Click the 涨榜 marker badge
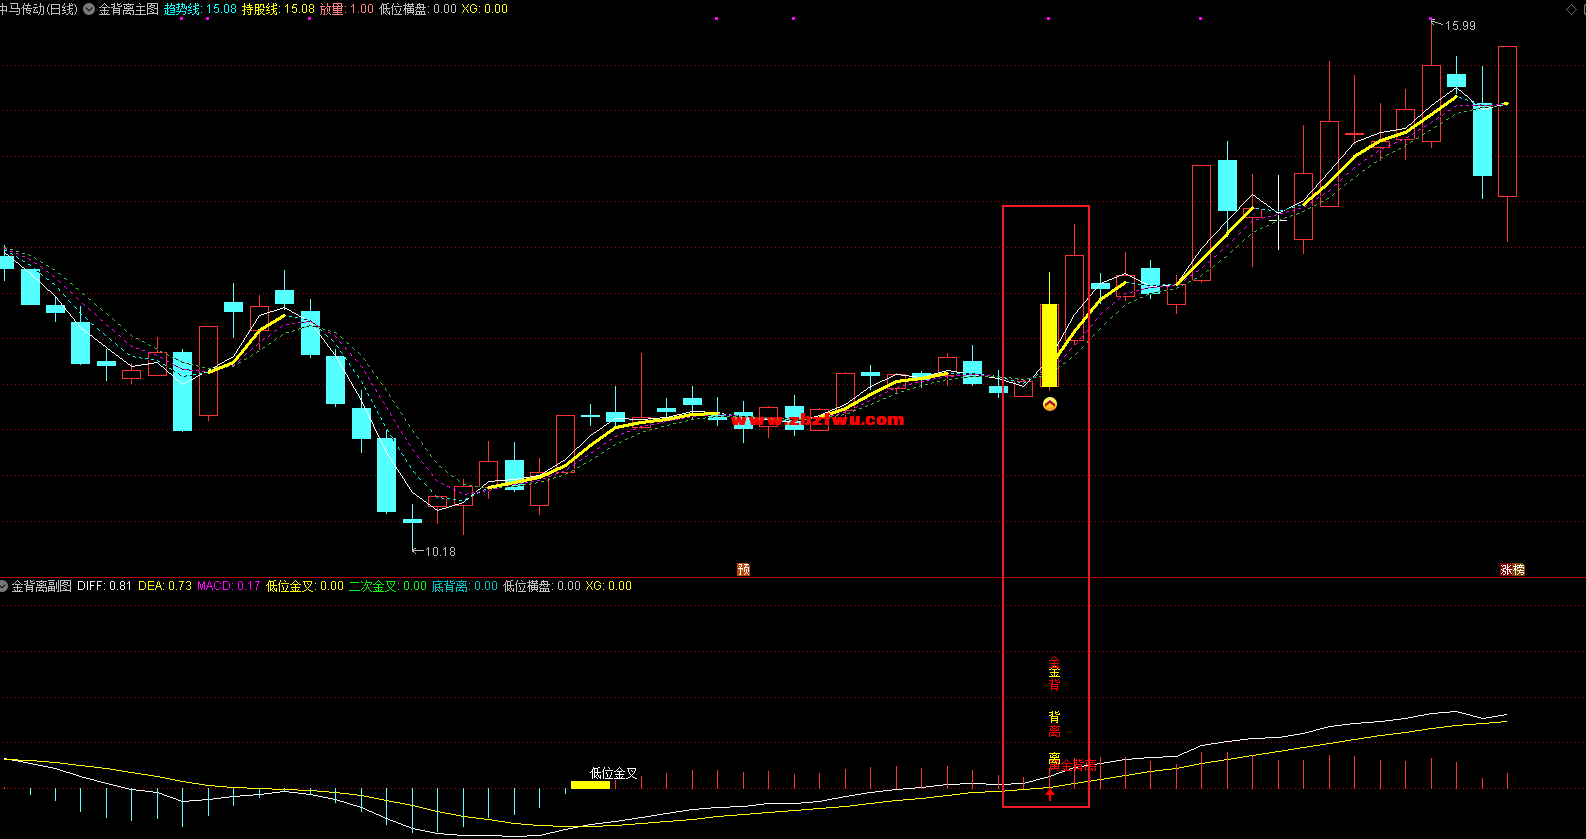 click(1512, 569)
